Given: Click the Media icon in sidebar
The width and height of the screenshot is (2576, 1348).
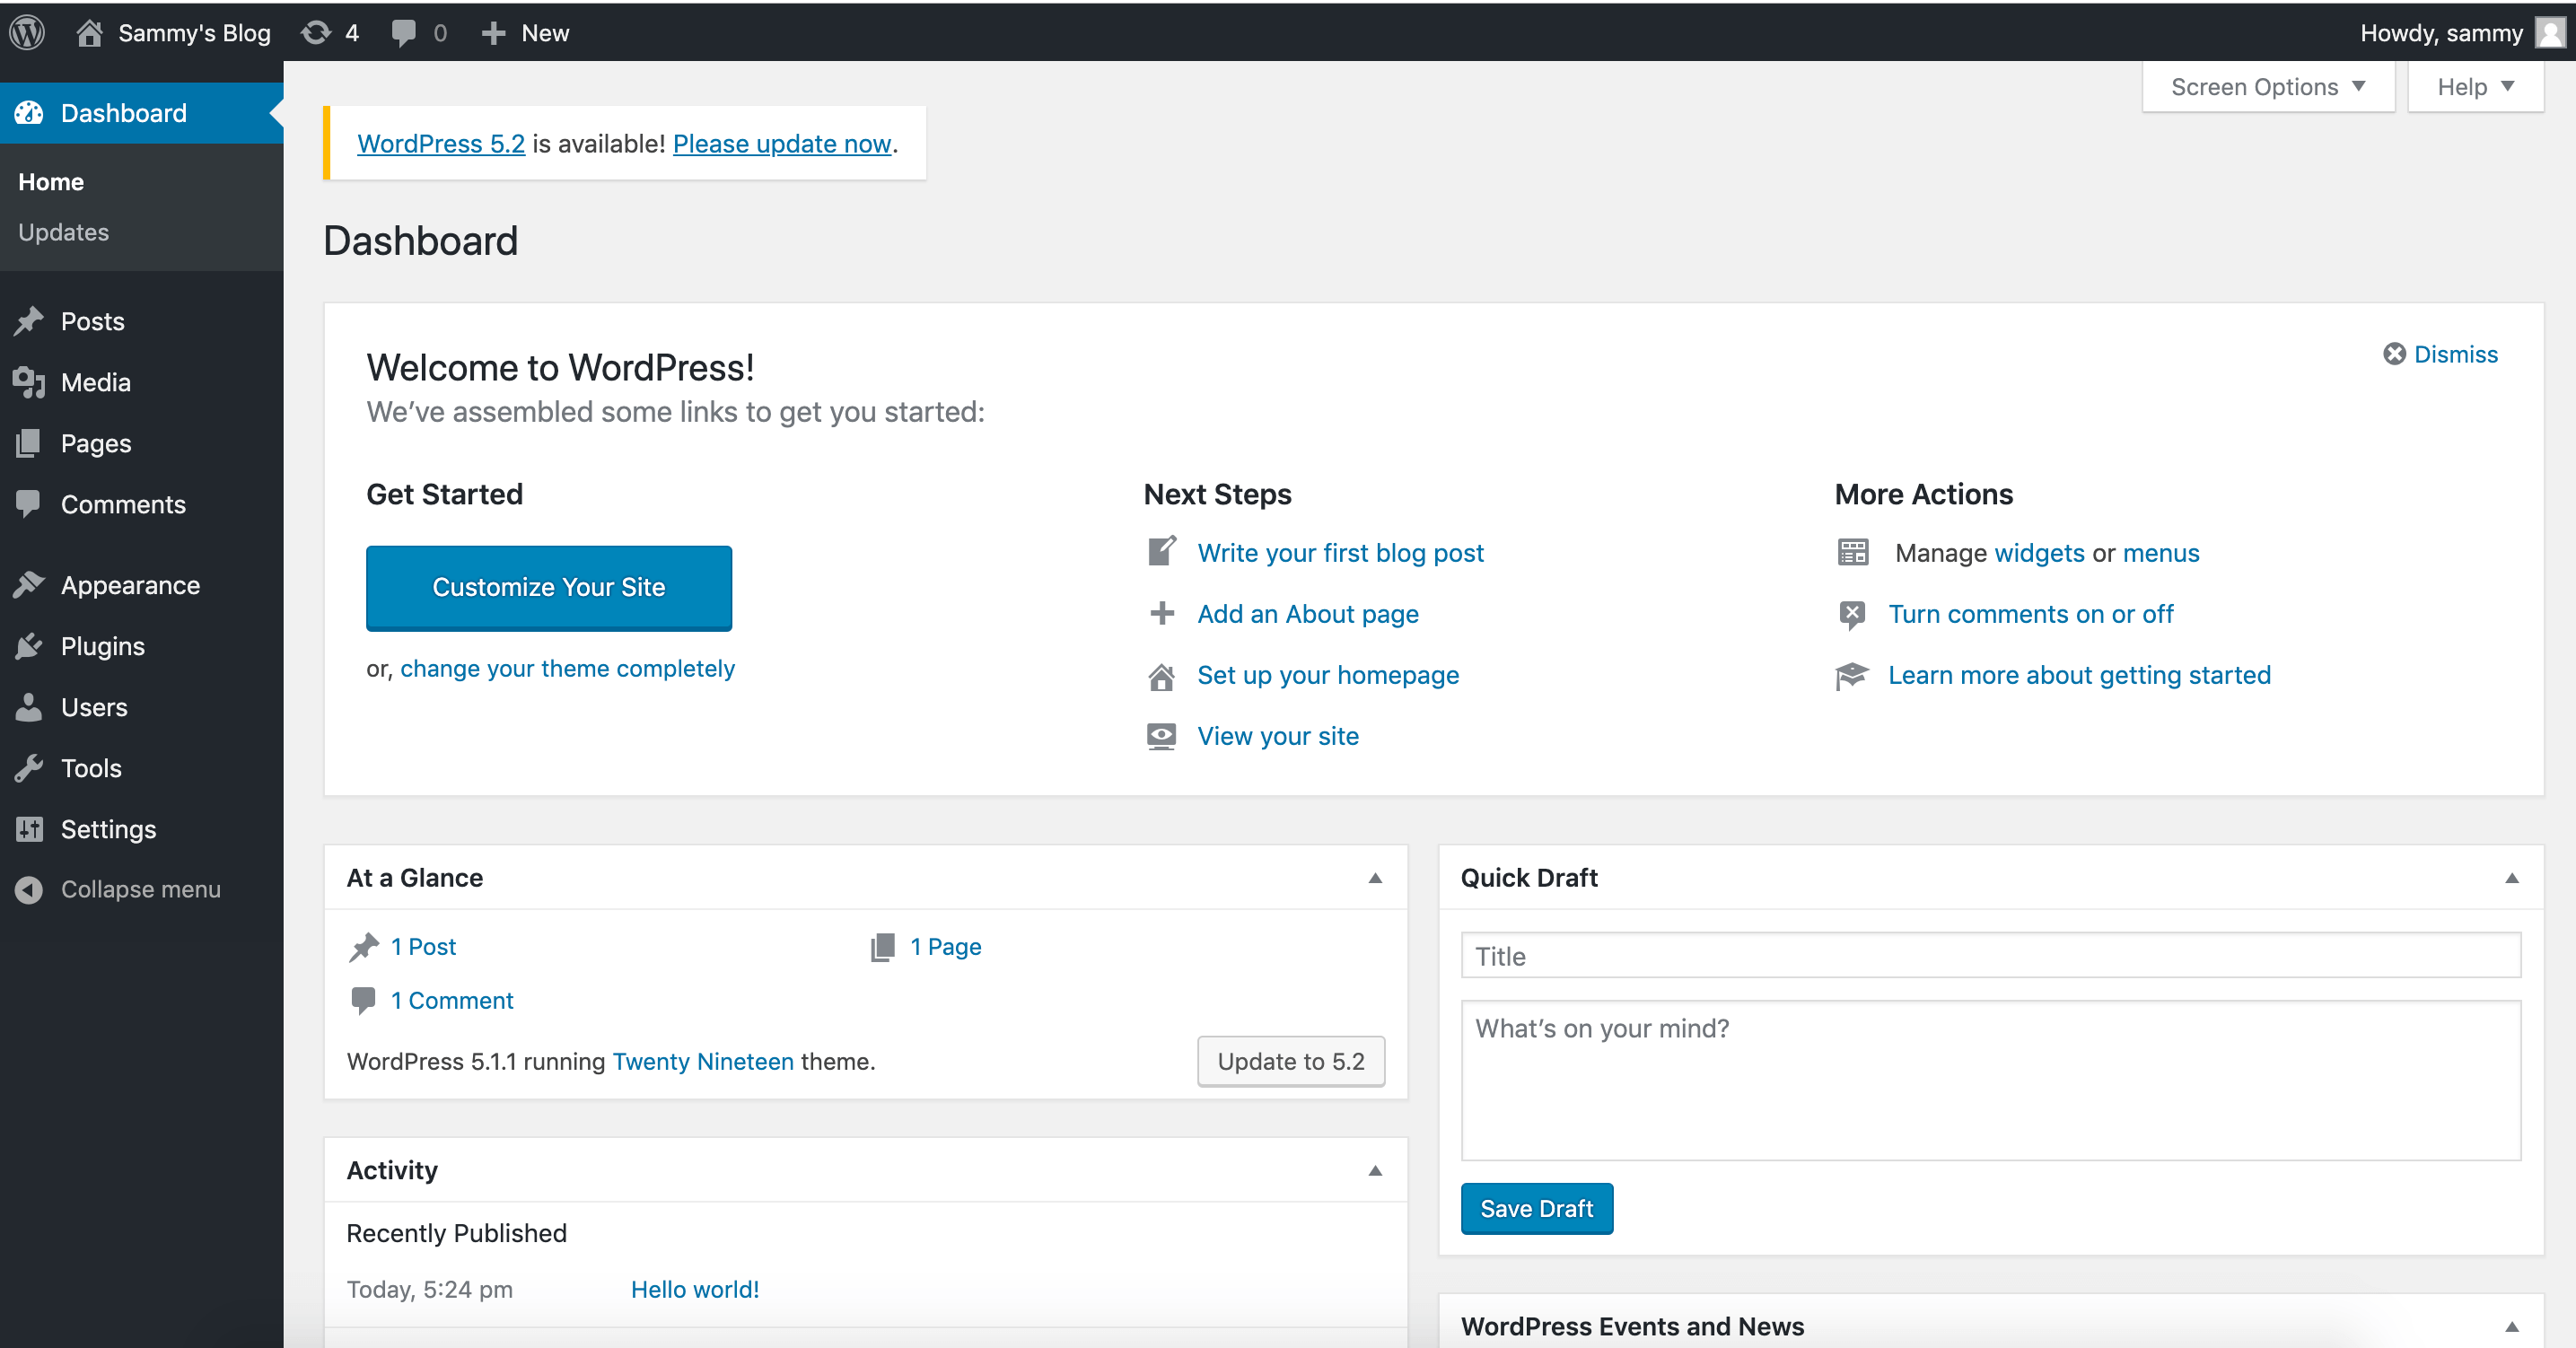Looking at the screenshot, I should [x=31, y=381].
